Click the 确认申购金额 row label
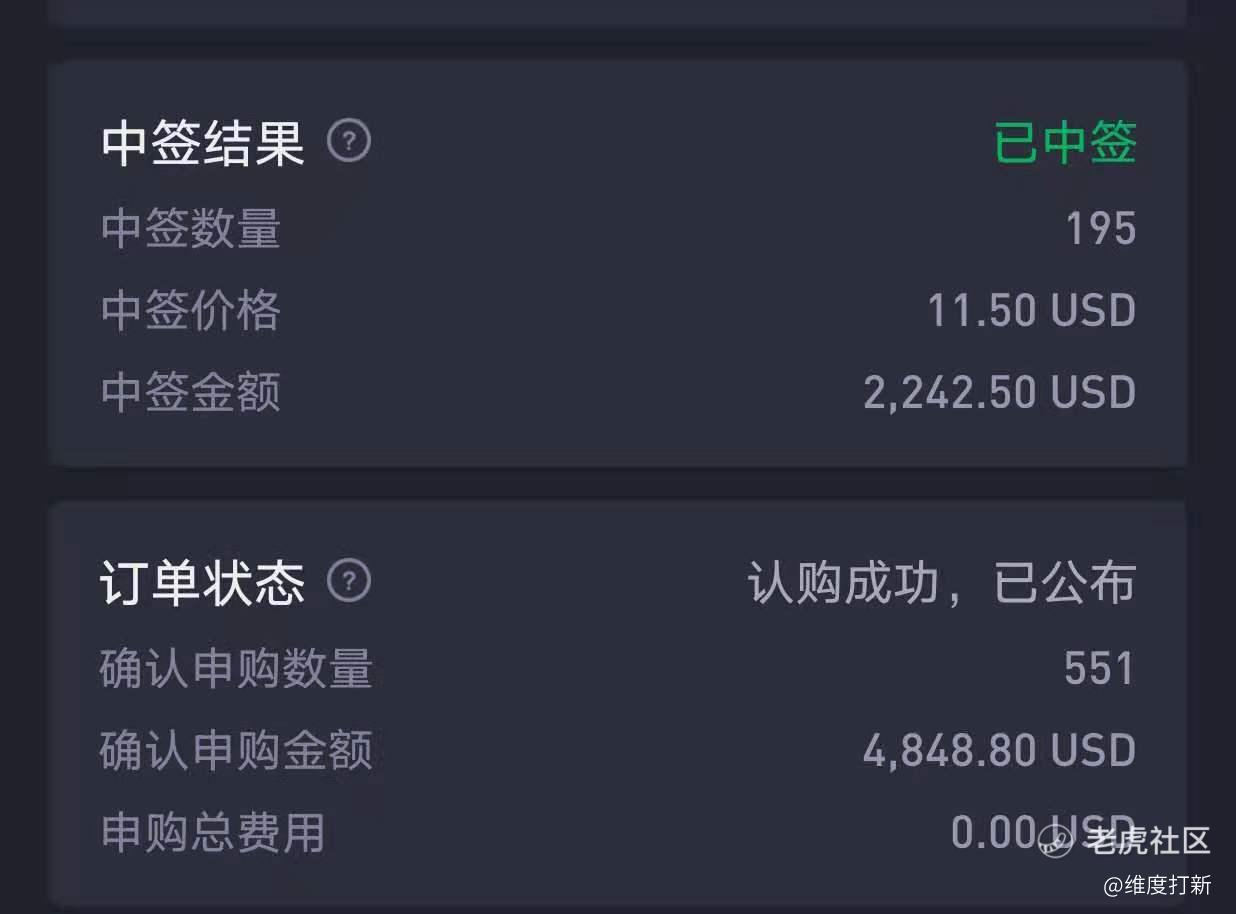Viewport: 1236px width, 914px height. click(x=237, y=750)
